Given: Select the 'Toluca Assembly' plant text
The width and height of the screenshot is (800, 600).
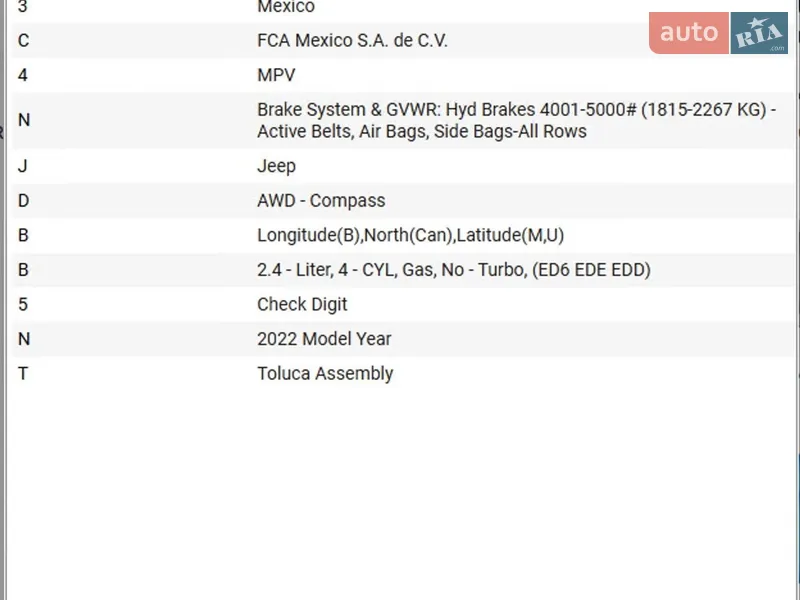Looking at the screenshot, I should [x=325, y=373].
